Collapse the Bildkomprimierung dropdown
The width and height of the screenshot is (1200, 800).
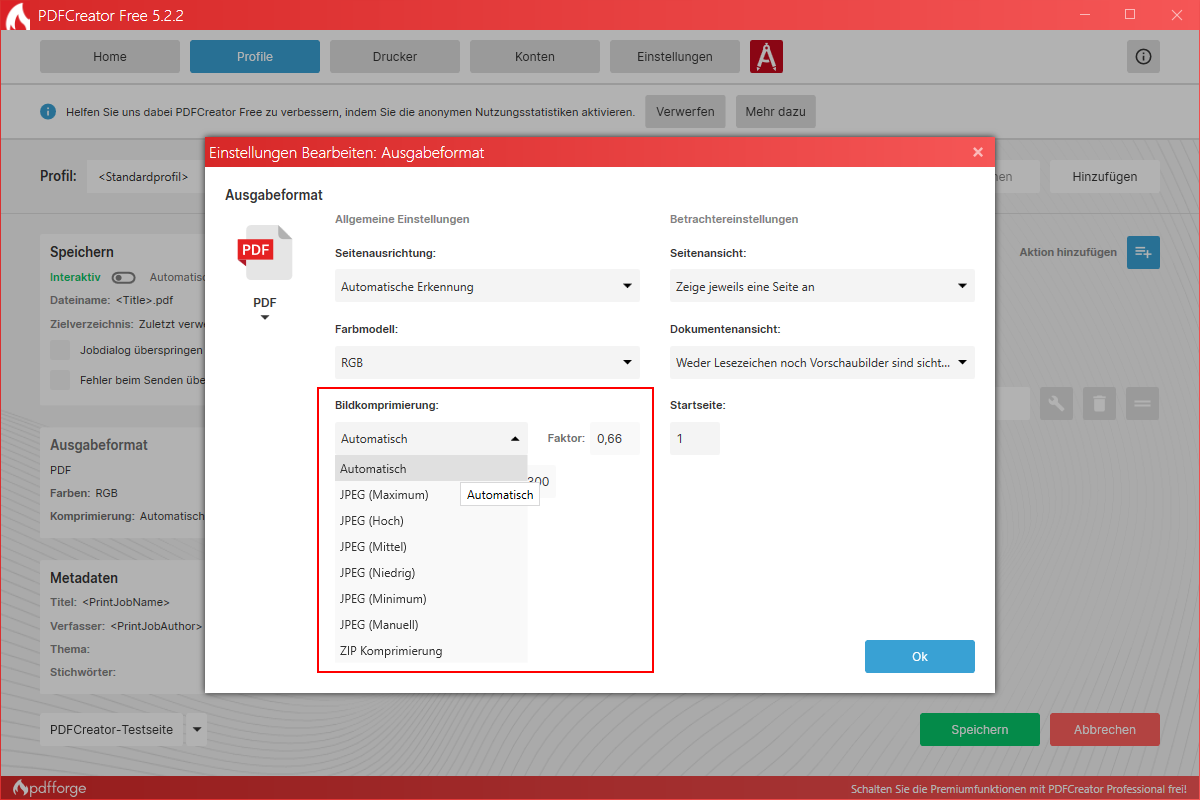pos(431,438)
